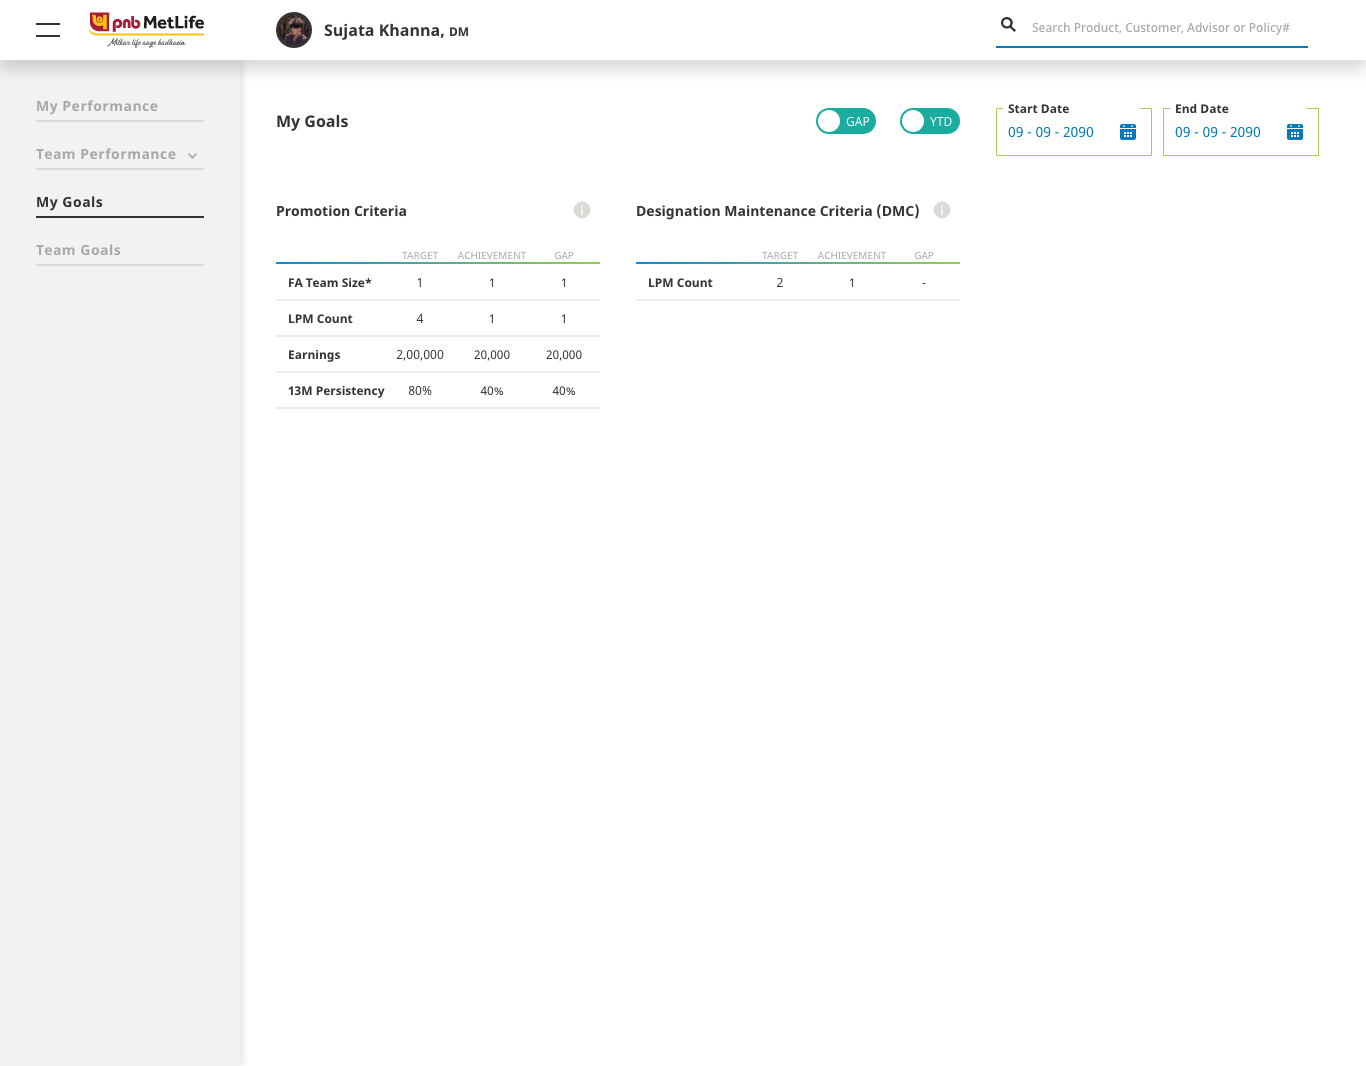Click the PNB MetLife logo
1366x1066 pixels.
pyautogui.click(x=147, y=29)
